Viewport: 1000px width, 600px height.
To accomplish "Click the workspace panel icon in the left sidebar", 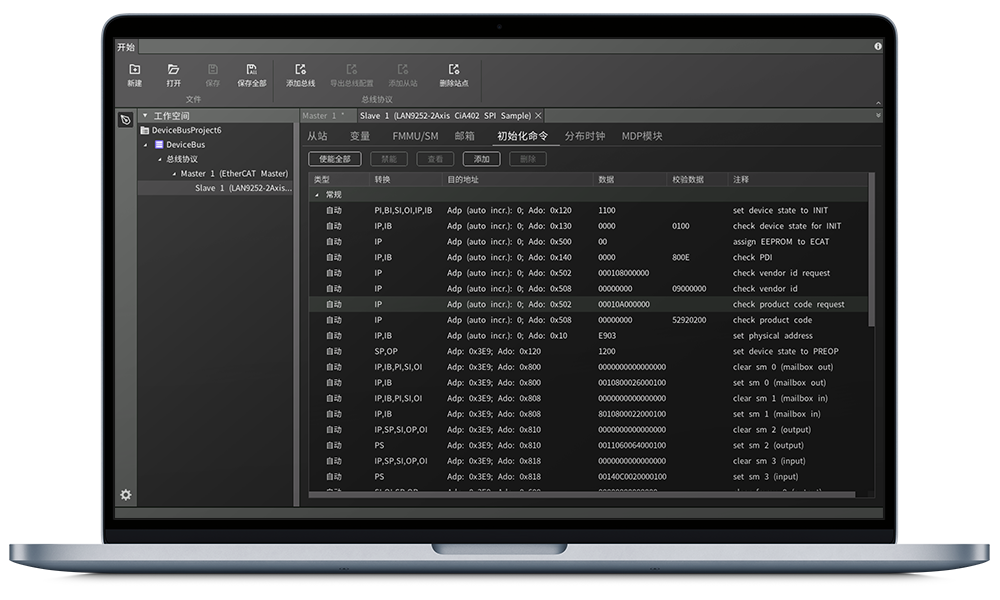I will [125, 120].
